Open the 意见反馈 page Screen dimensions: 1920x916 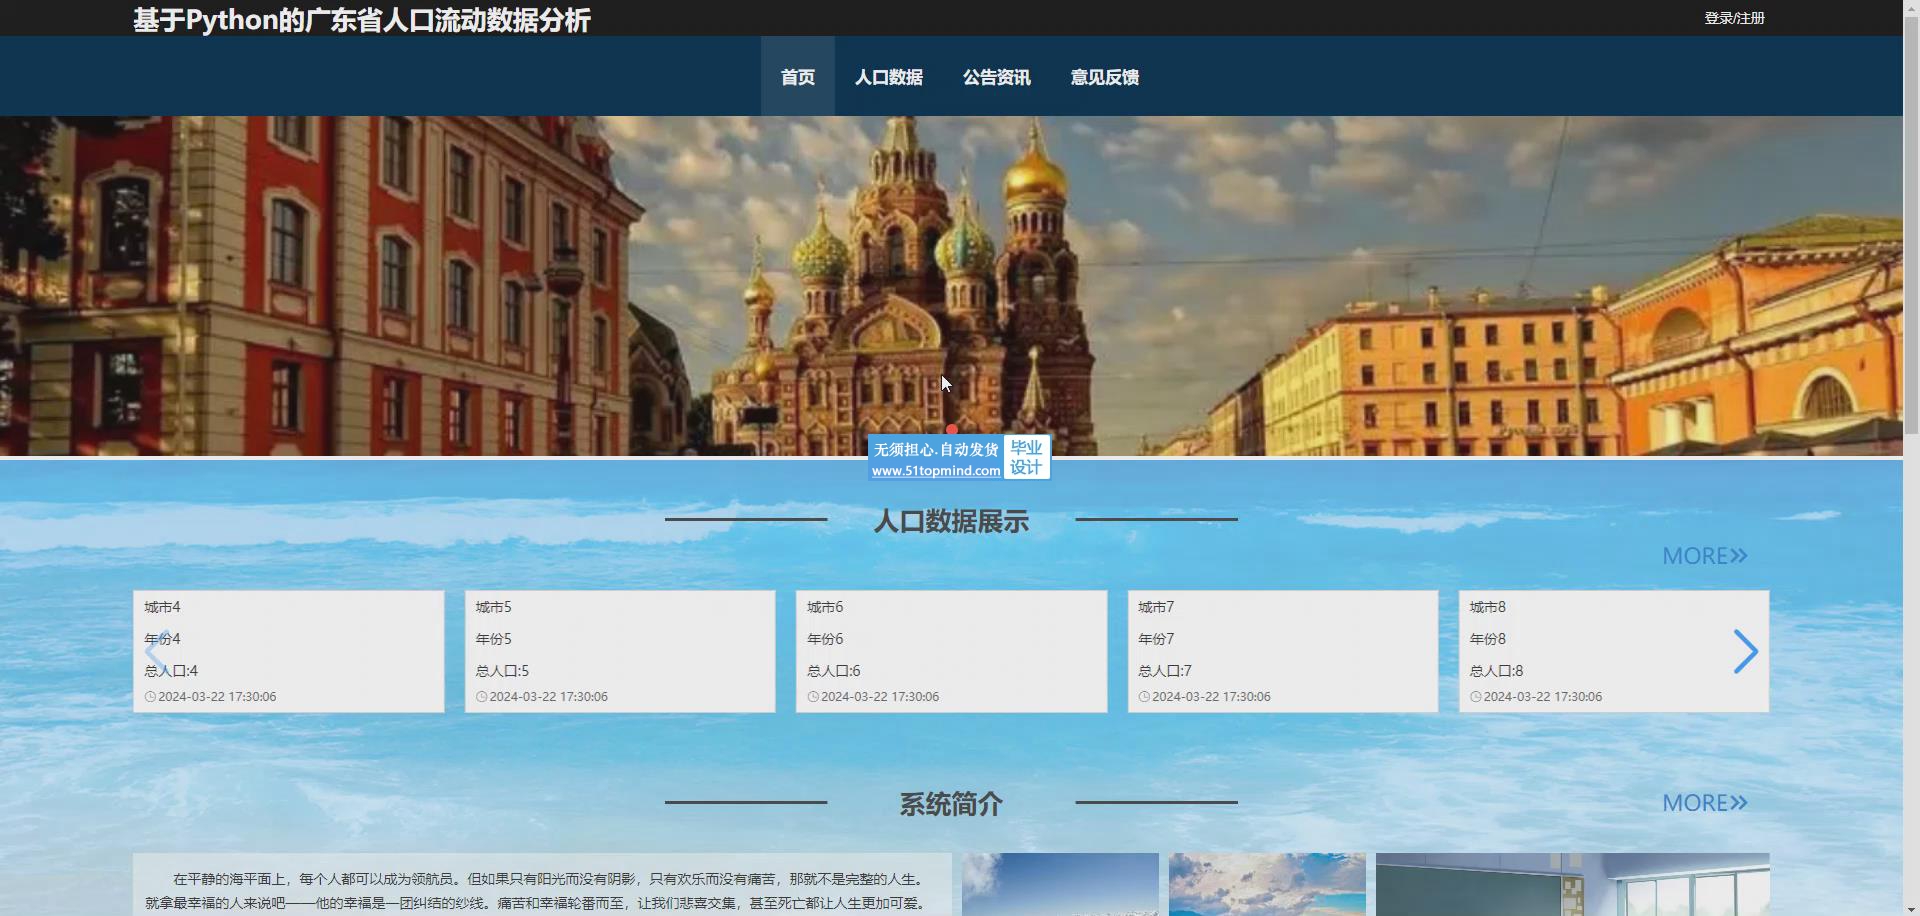[1104, 77]
